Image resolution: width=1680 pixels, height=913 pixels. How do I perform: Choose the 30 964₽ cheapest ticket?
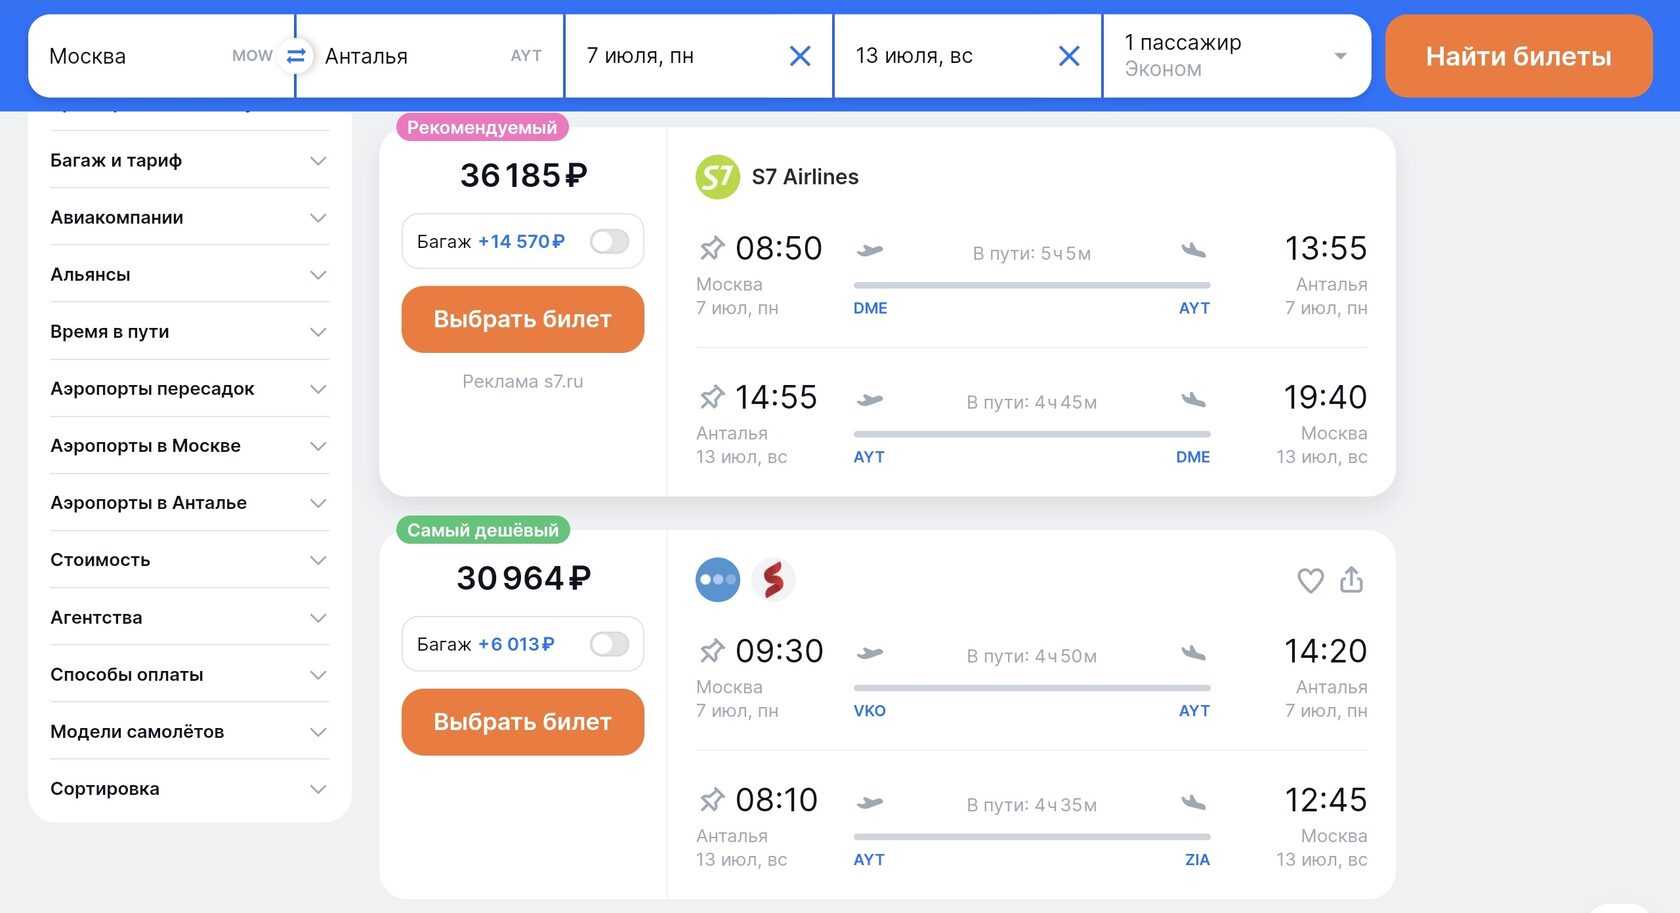[x=522, y=722]
